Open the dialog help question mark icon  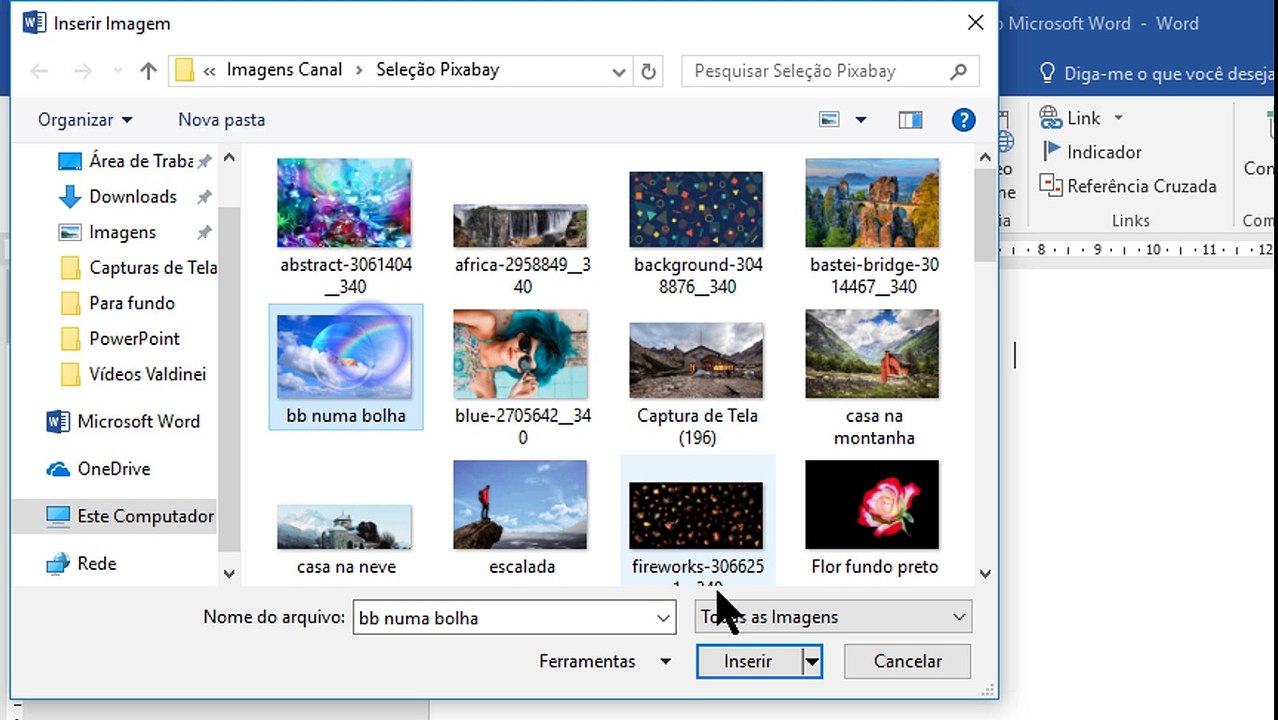pyautogui.click(x=963, y=120)
